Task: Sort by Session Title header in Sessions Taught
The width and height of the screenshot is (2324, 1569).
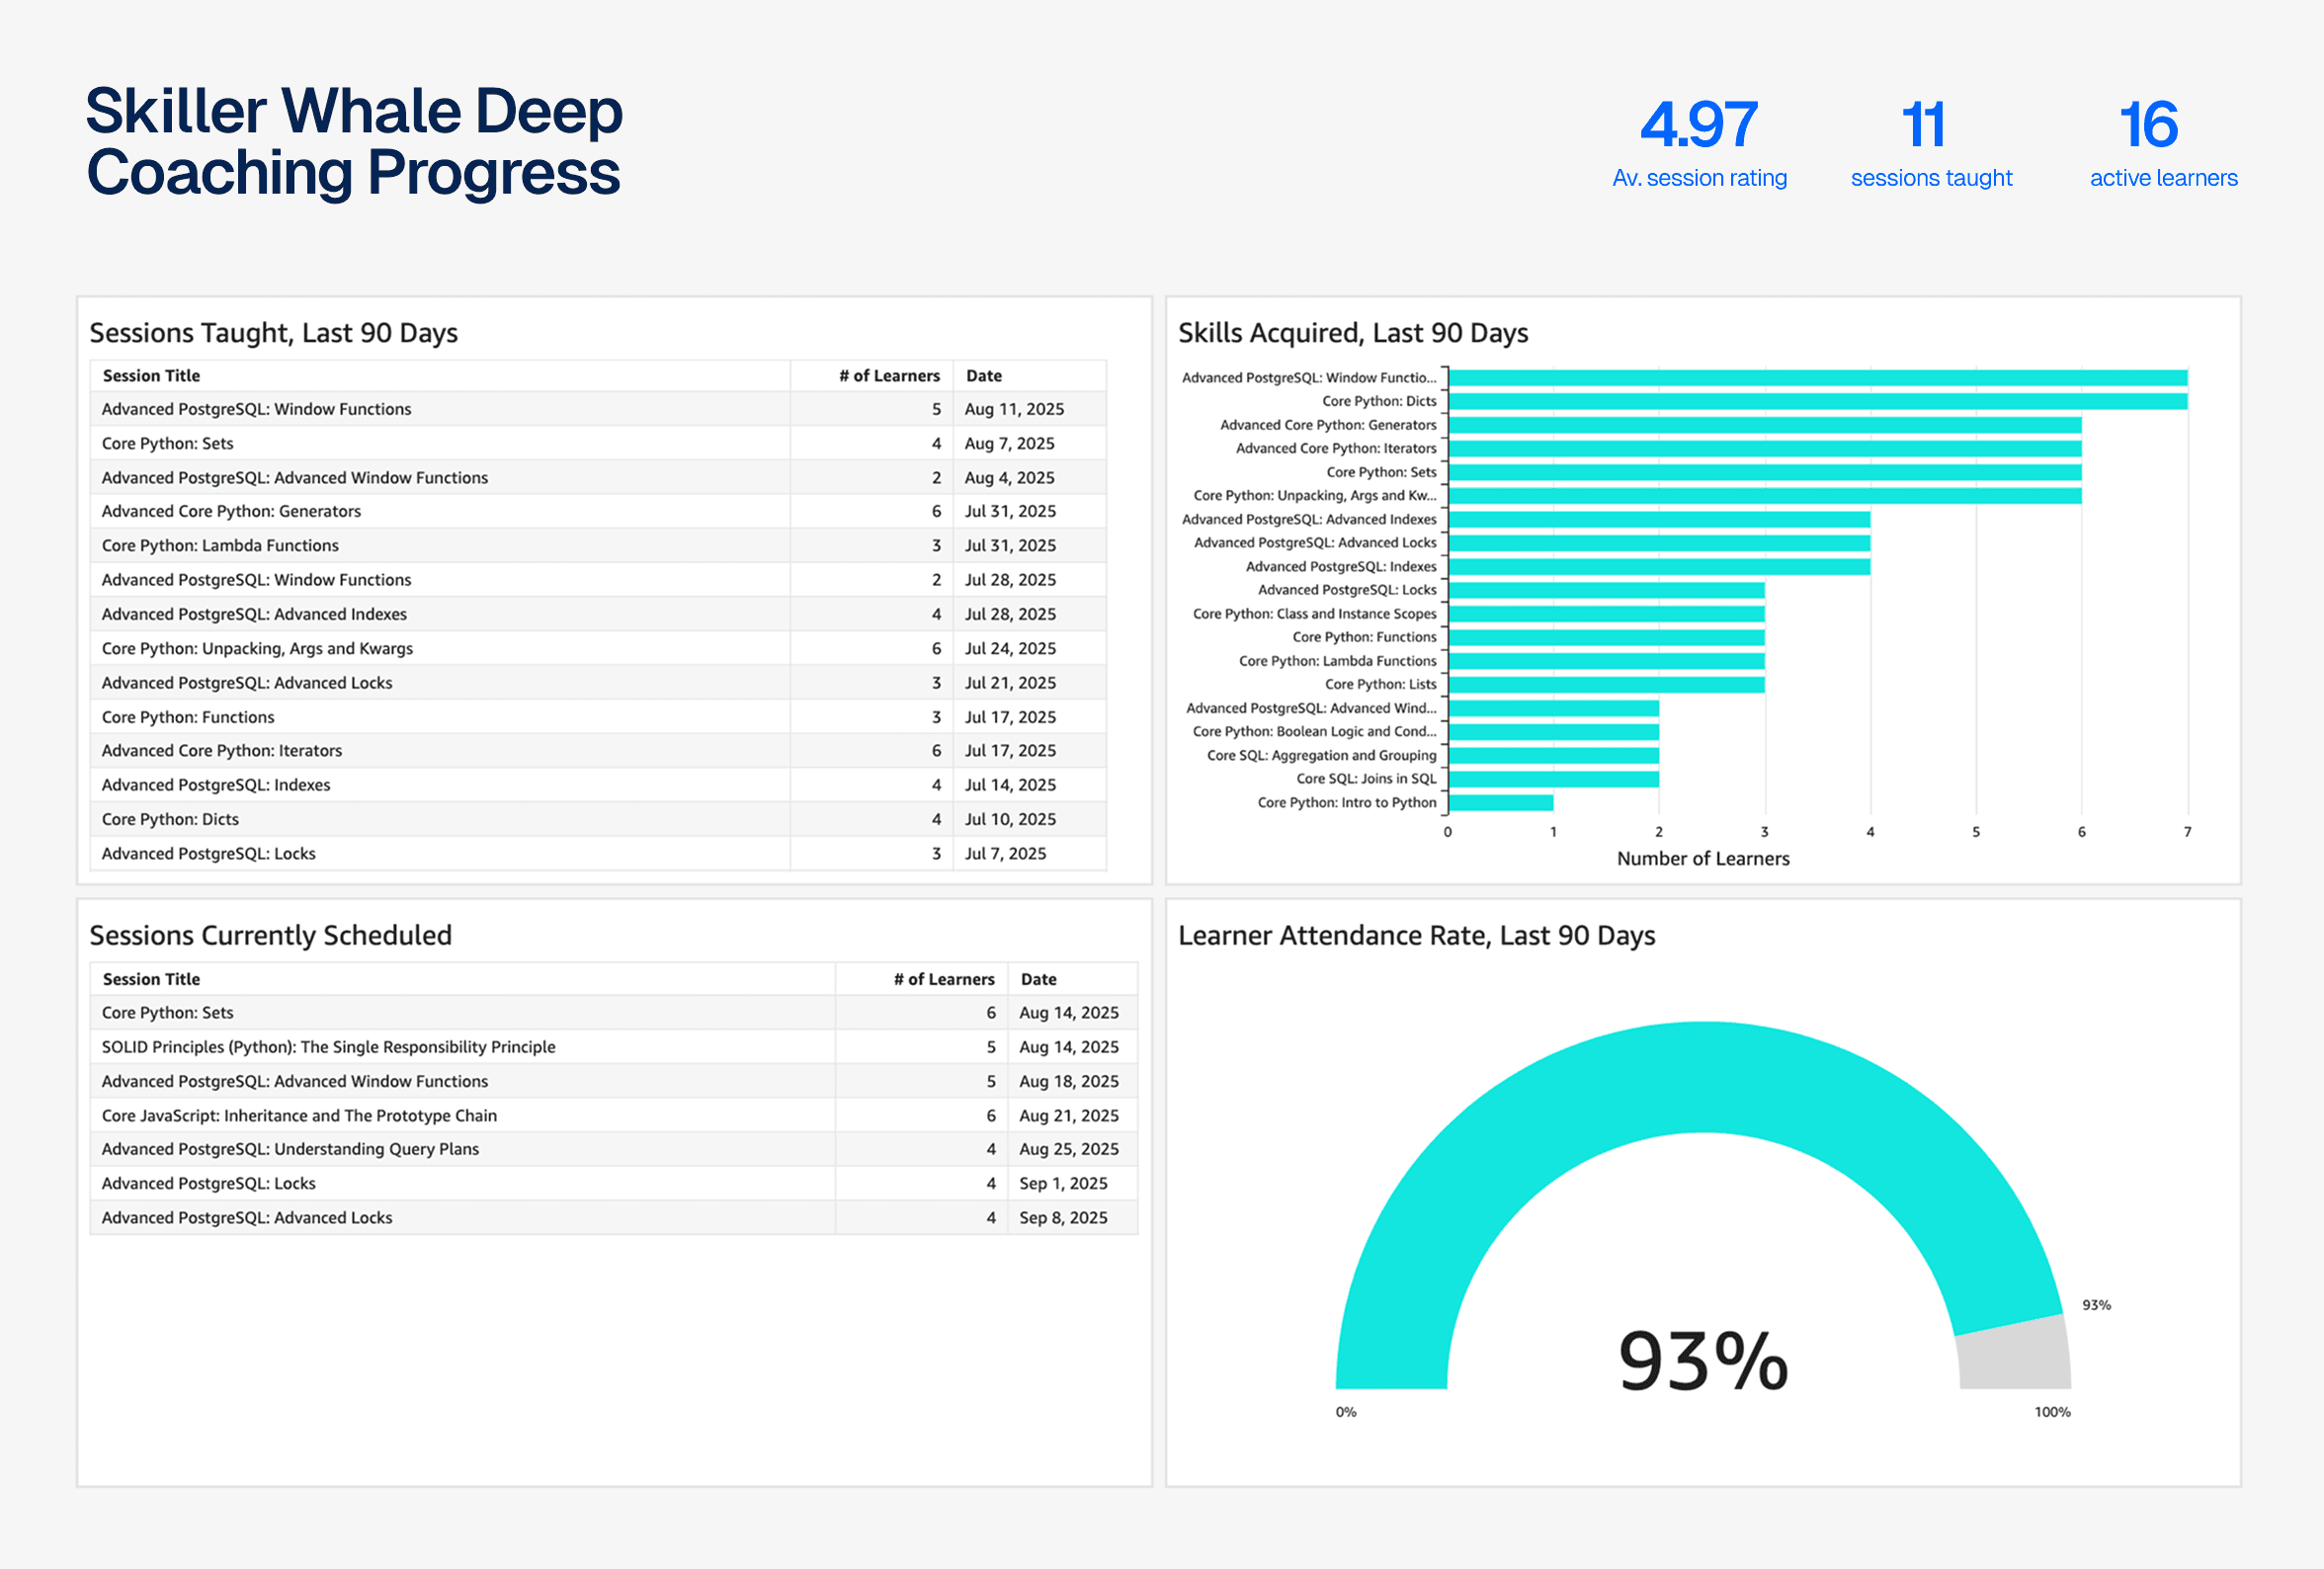Action: (151, 376)
